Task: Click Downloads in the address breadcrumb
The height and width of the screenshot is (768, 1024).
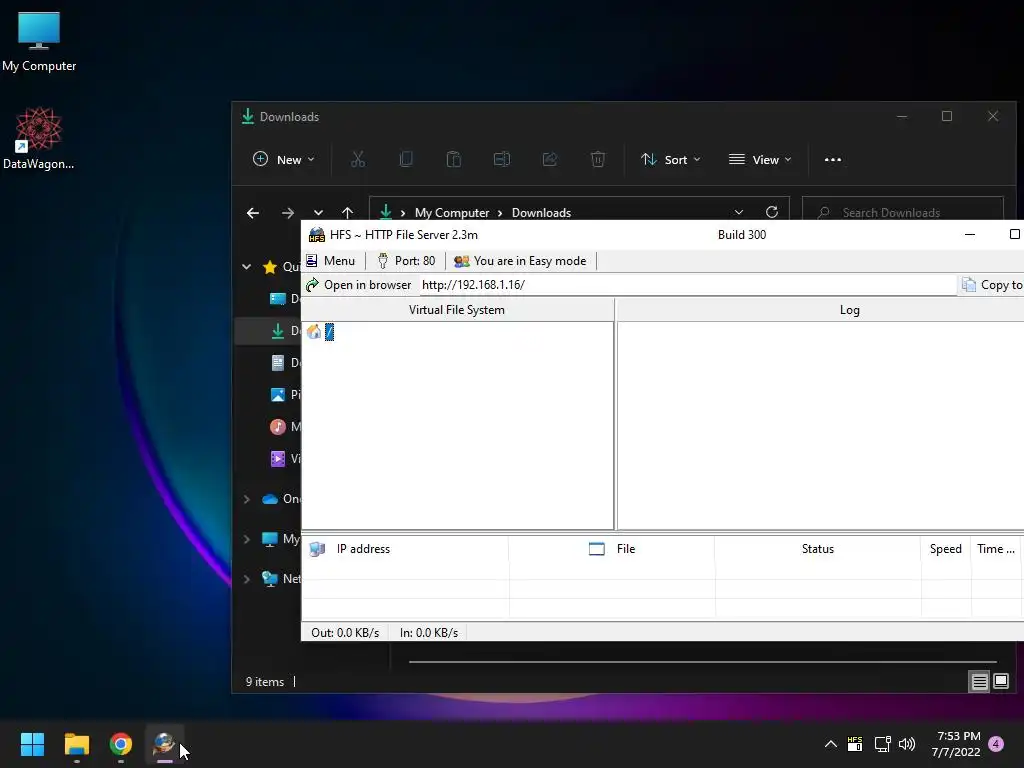Action: [541, 213]
